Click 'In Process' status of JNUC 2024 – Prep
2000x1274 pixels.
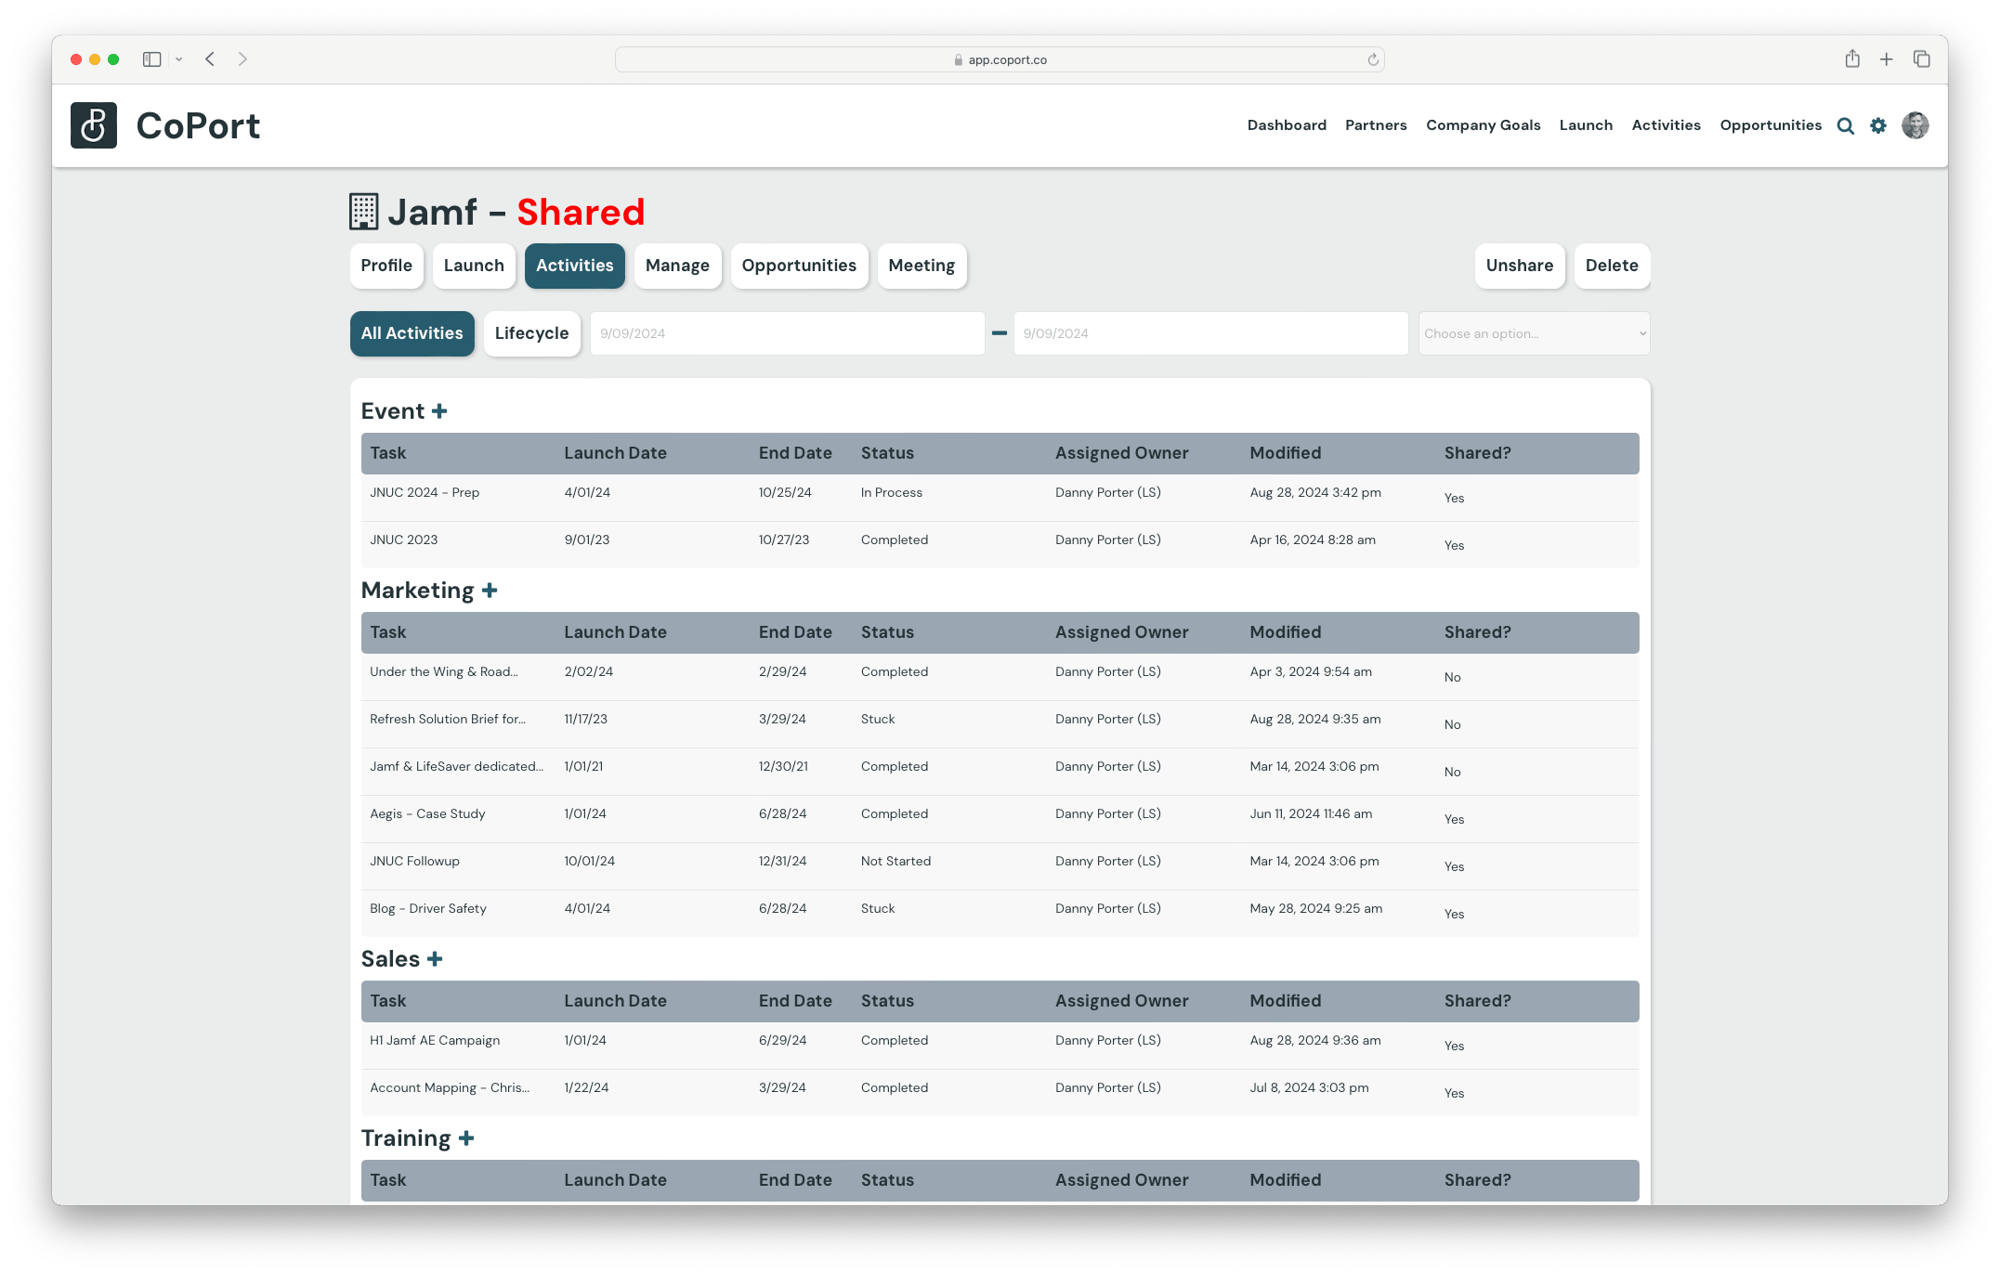tap(891, 493)
